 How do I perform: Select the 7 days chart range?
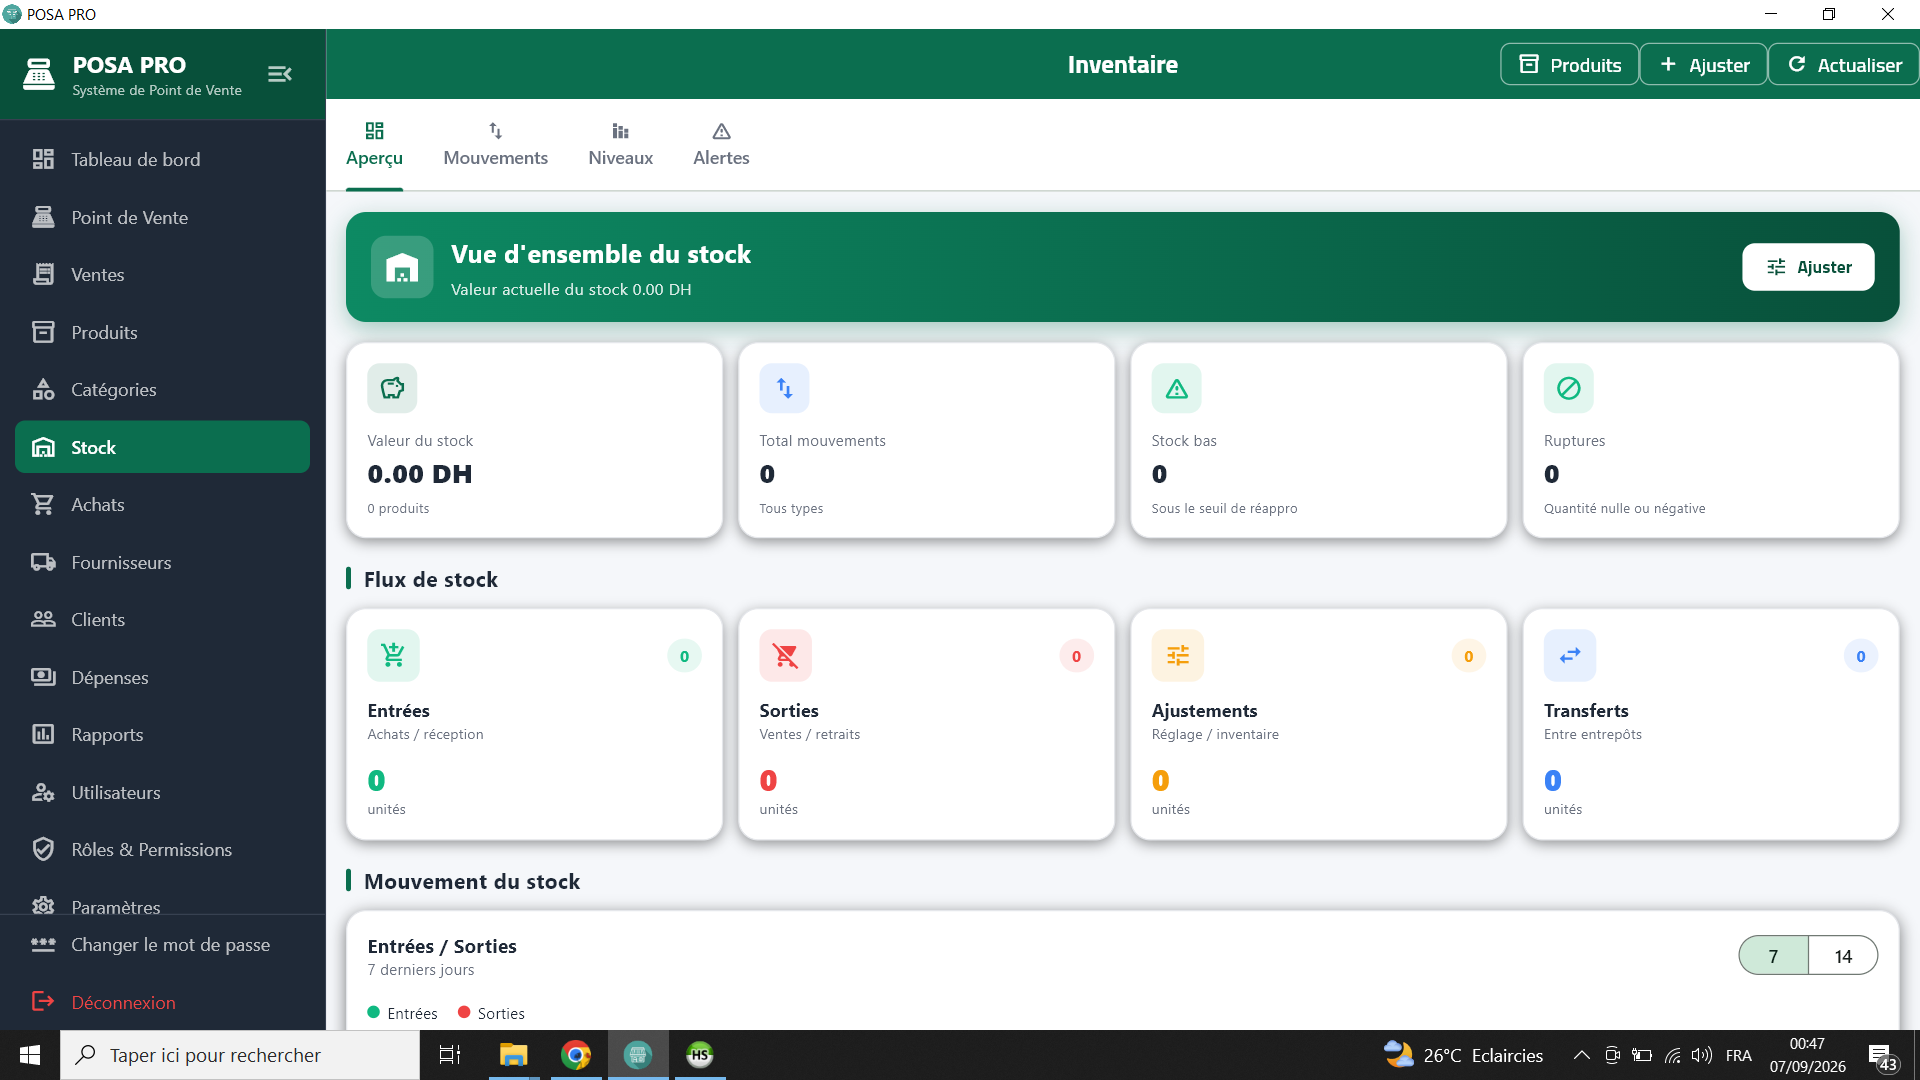pos(1773,956)
